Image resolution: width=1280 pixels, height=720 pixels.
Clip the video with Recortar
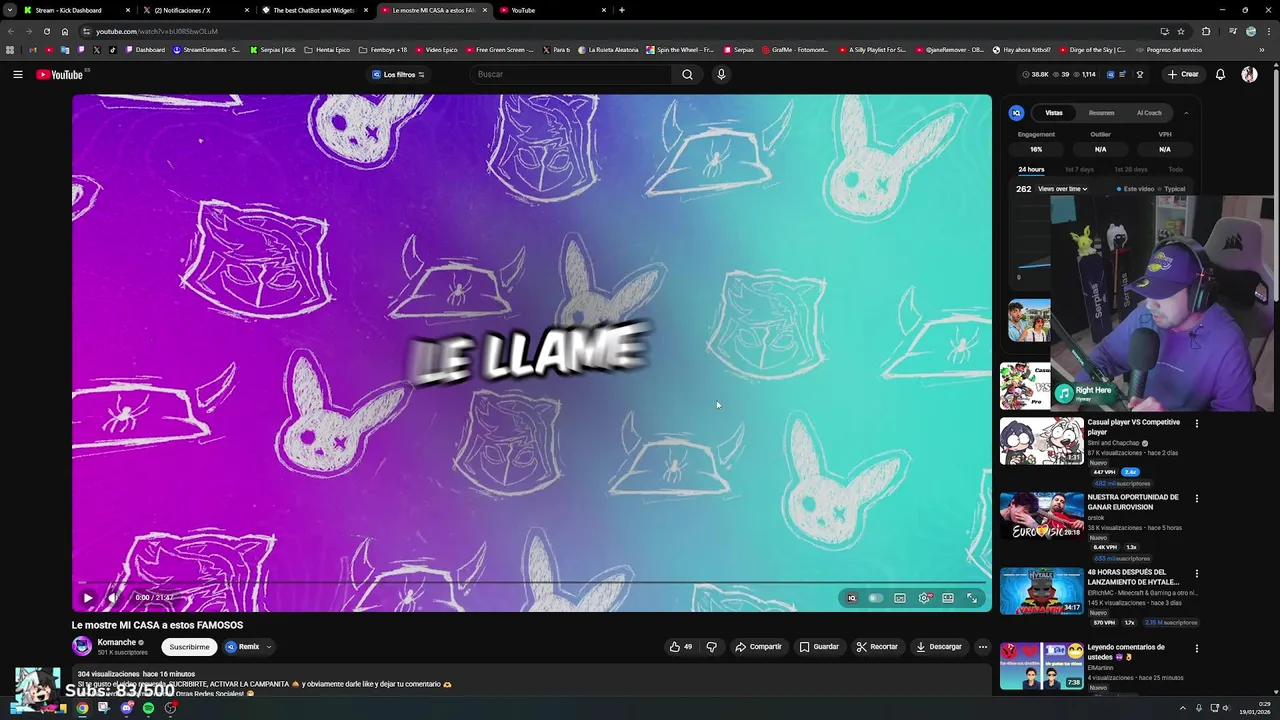point(877,647)
